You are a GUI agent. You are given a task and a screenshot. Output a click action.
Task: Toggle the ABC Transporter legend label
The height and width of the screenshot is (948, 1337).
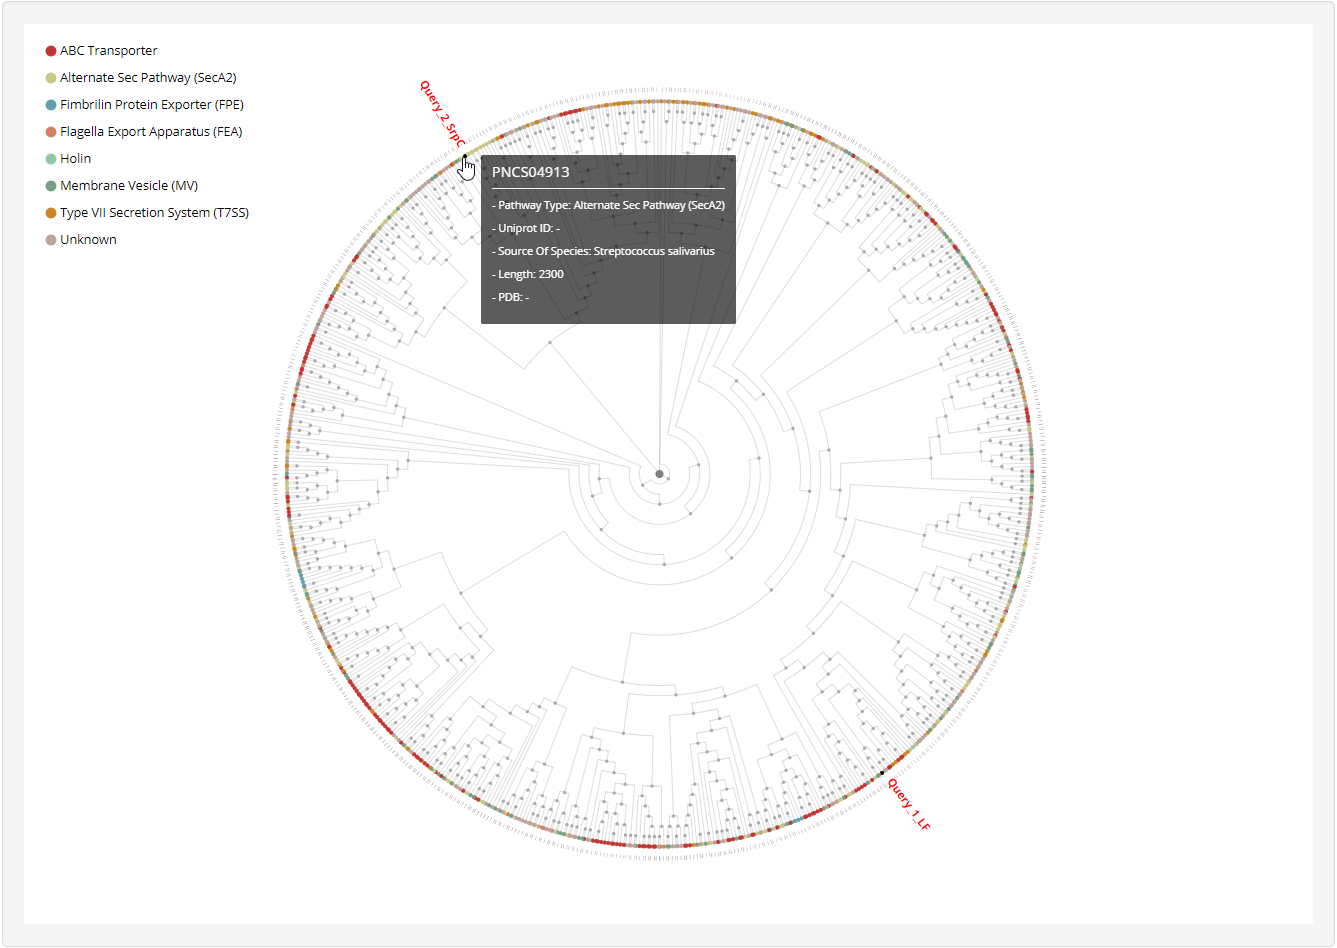coord(108,51)
